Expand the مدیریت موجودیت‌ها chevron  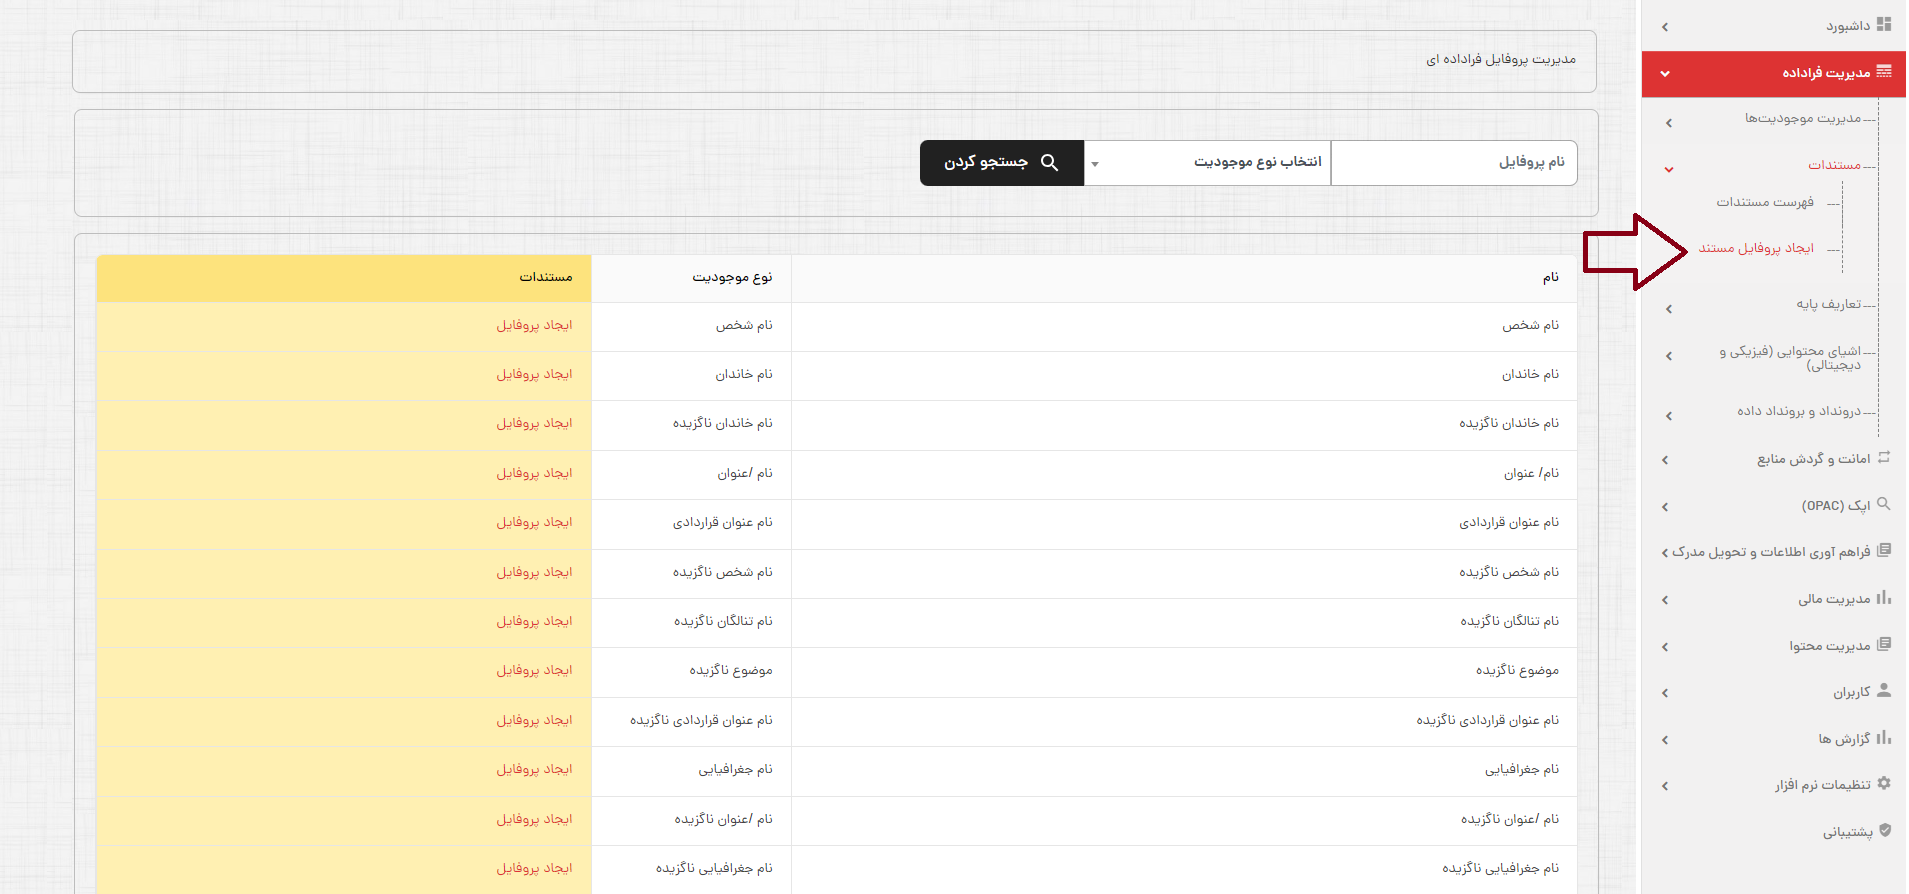pyautogui.click(x=1669, y=123)
